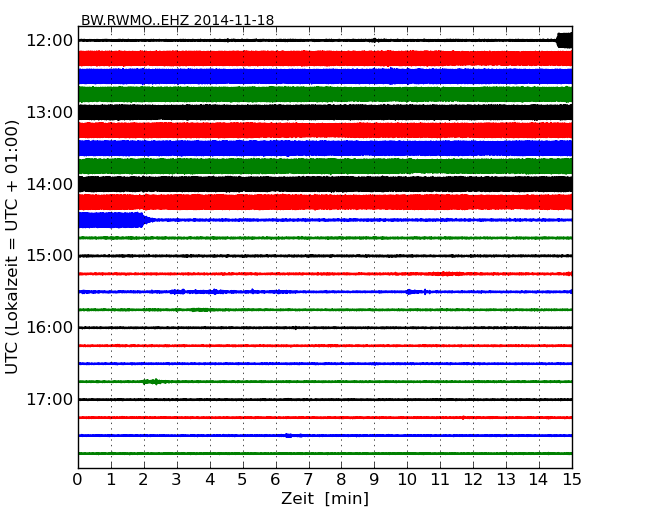Click the x-axis tick label "8"
Image resolution: width=650 pixels, height=520 pixels.
[342, 479]
